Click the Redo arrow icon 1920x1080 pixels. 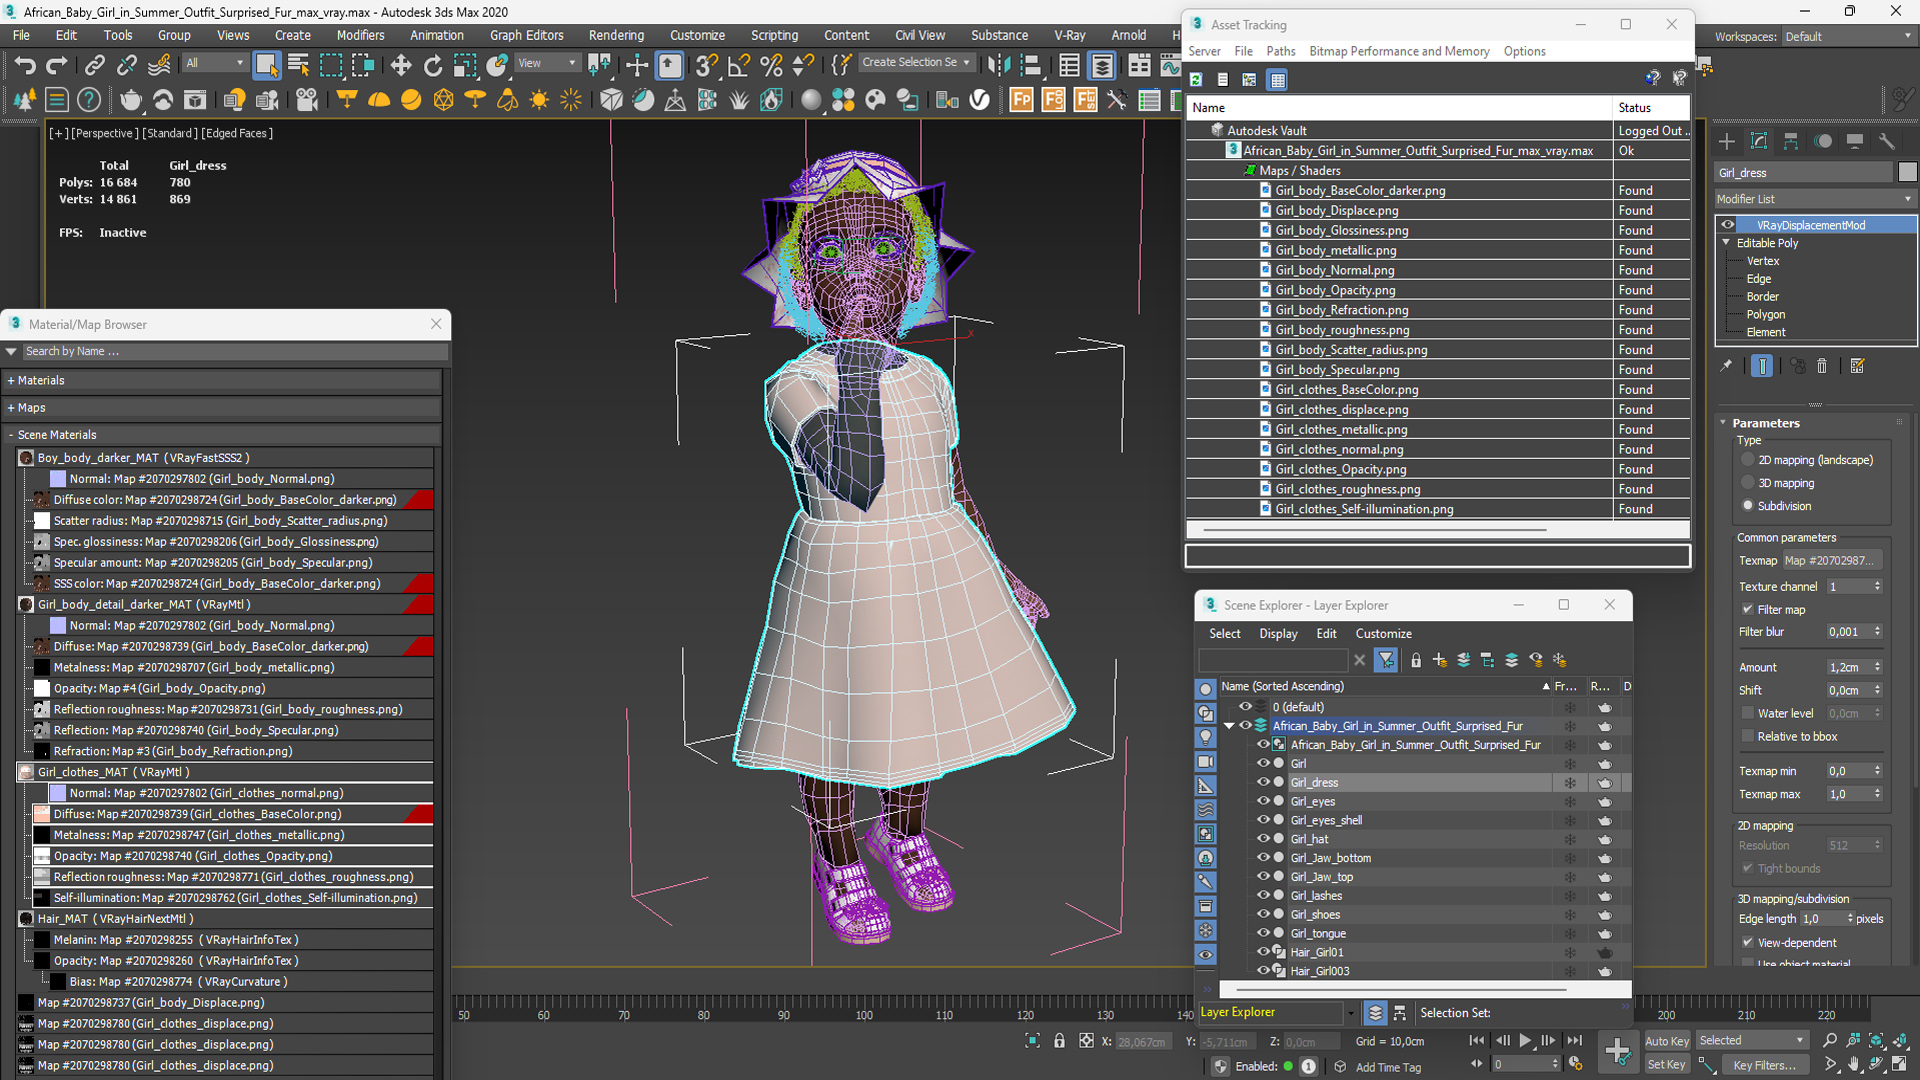57,66
